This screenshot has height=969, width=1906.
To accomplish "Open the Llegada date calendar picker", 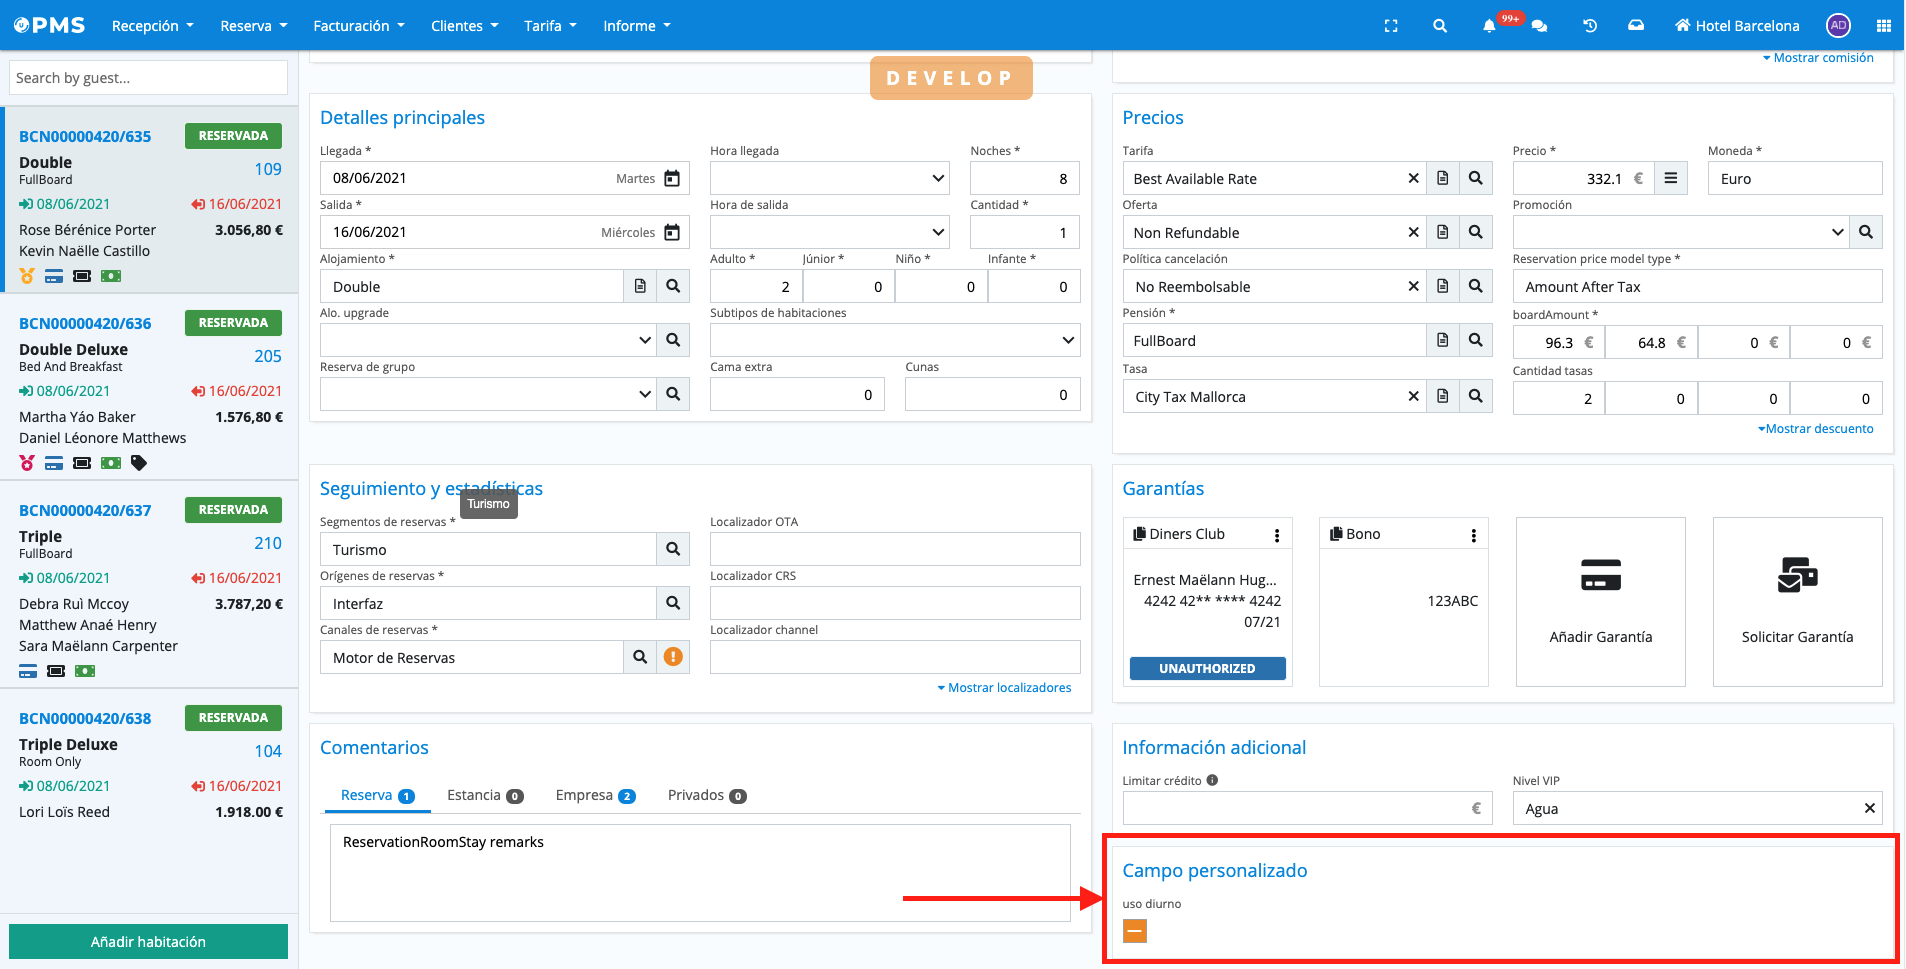I will [672, 178].
